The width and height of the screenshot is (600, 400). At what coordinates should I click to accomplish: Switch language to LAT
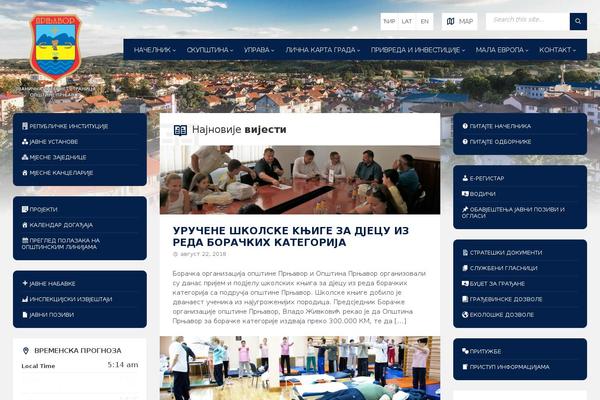tap(407, 21)
